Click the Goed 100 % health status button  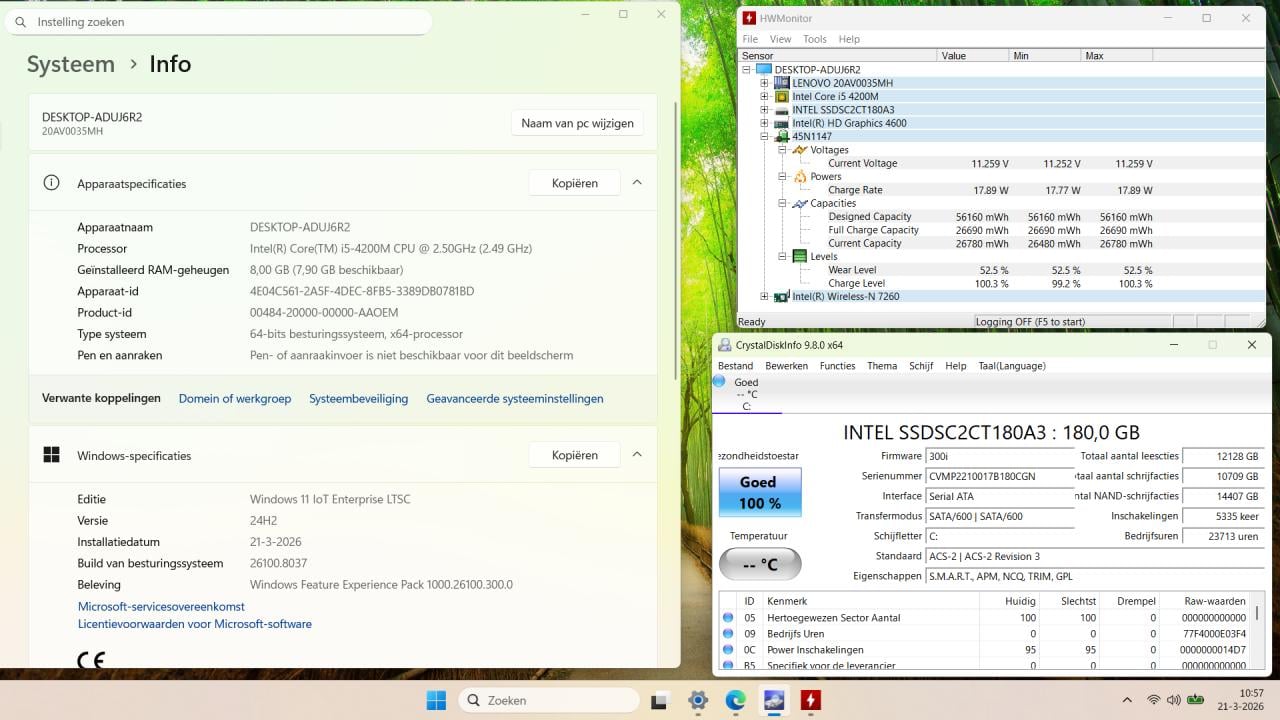759,492
